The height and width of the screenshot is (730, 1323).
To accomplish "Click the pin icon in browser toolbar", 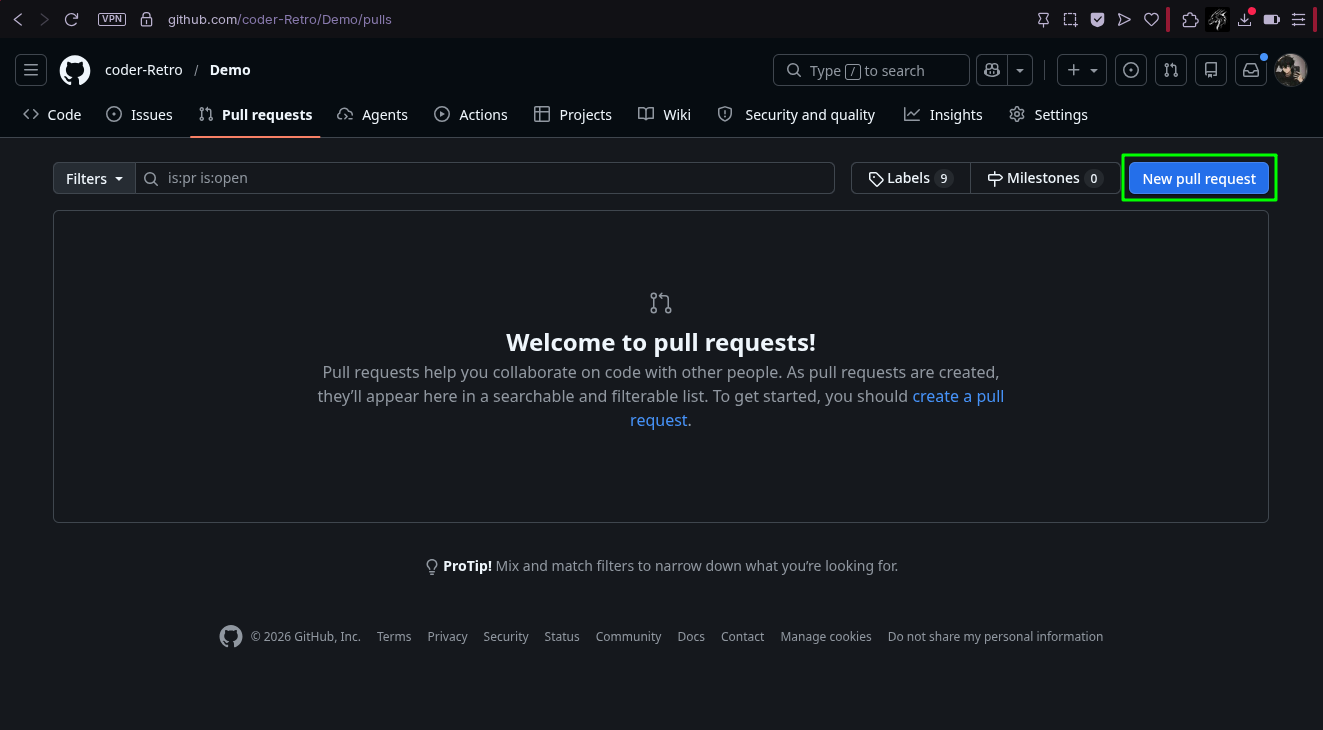I will pos(1043,19).
